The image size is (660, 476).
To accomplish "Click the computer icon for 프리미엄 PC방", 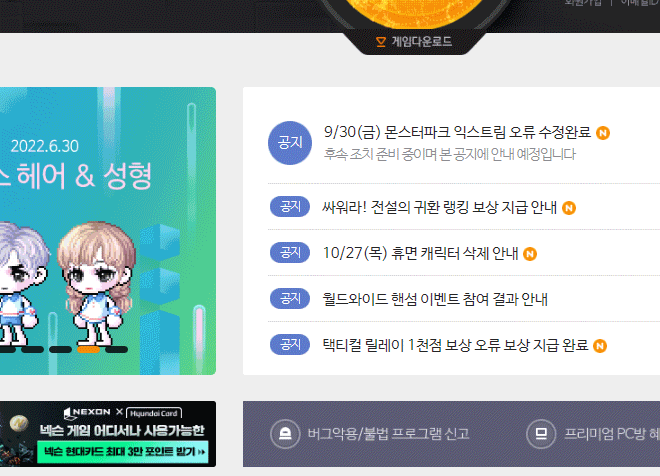I will 541,434.
